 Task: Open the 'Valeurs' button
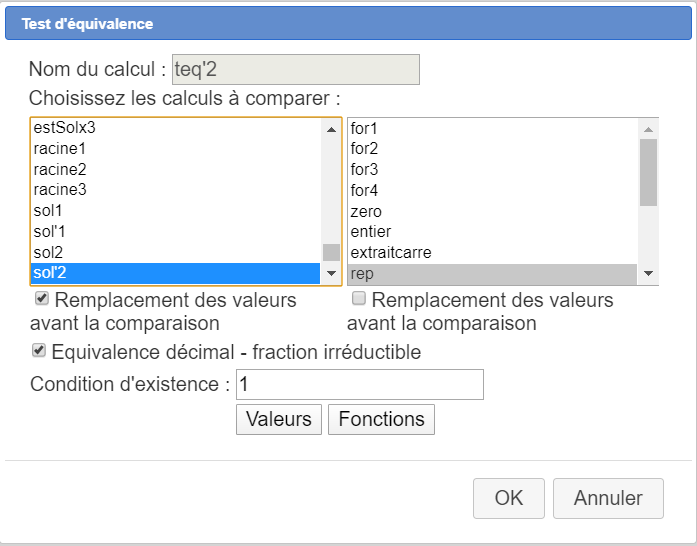(x=279, y=419)
